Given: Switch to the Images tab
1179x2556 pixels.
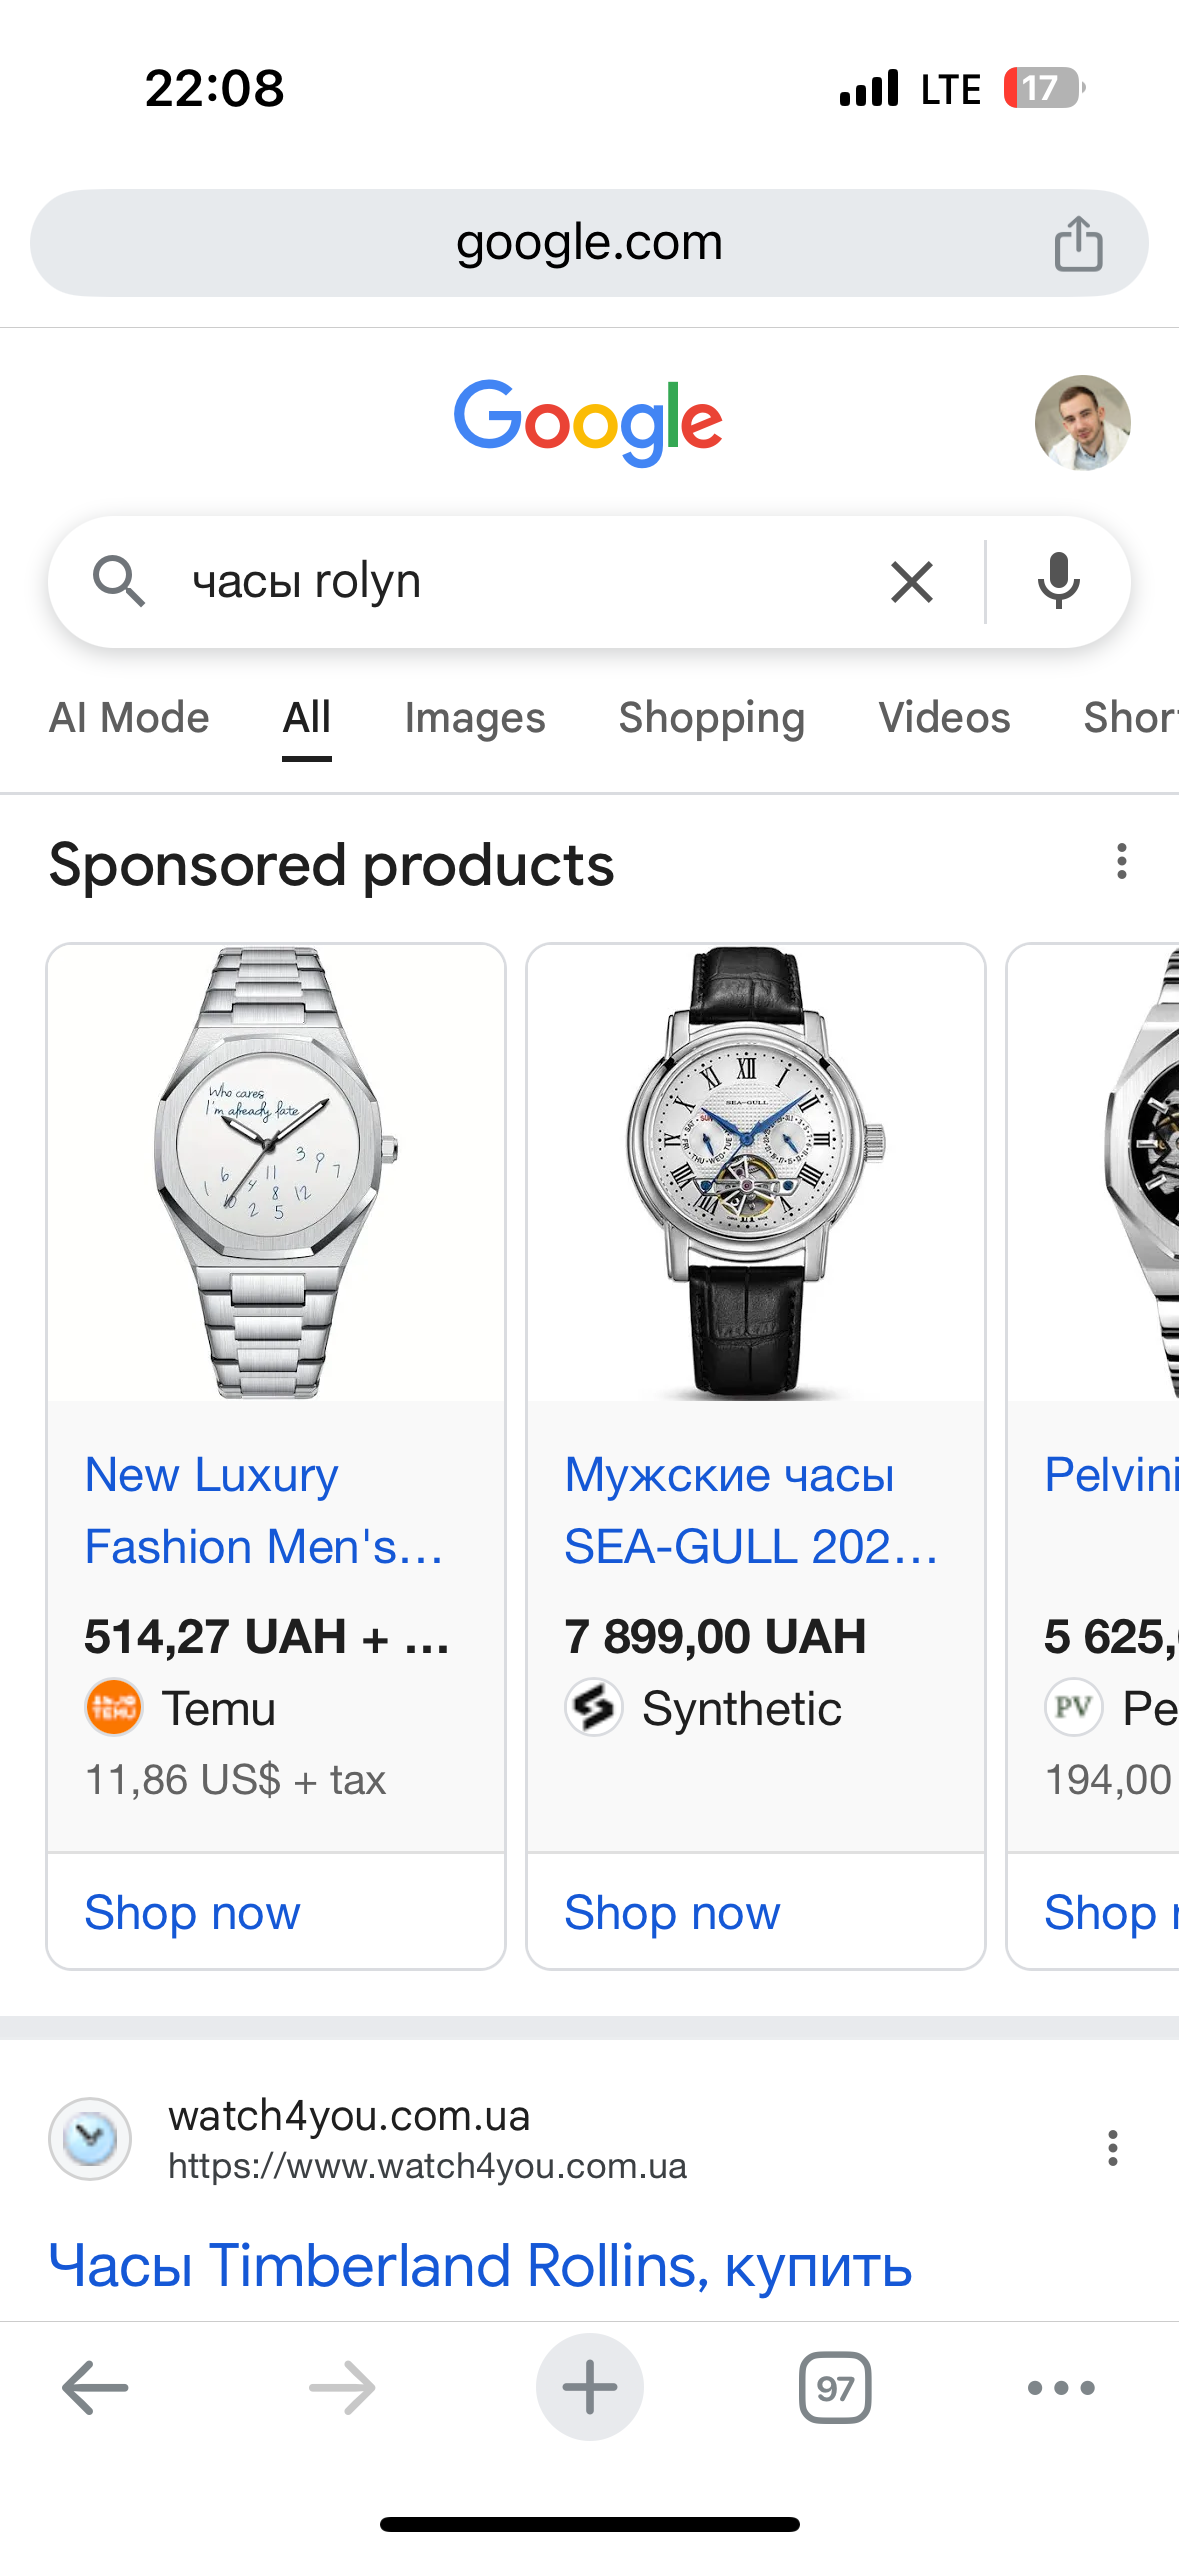Looking at the screenshot, I should pos(475,718).
